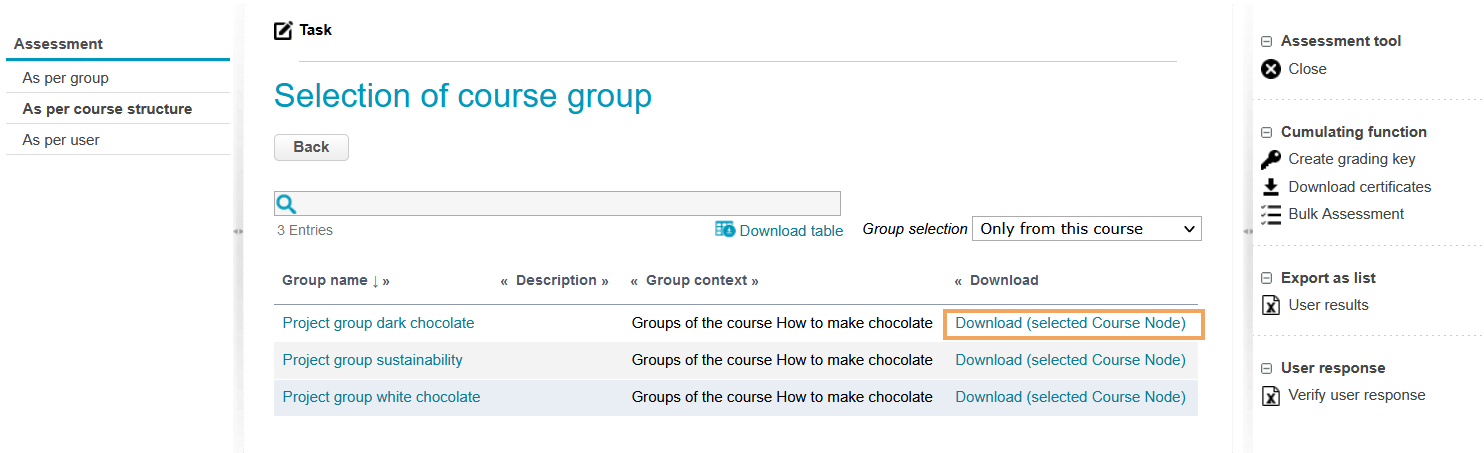Click the key icon for Create grading key

[1270, 159]
